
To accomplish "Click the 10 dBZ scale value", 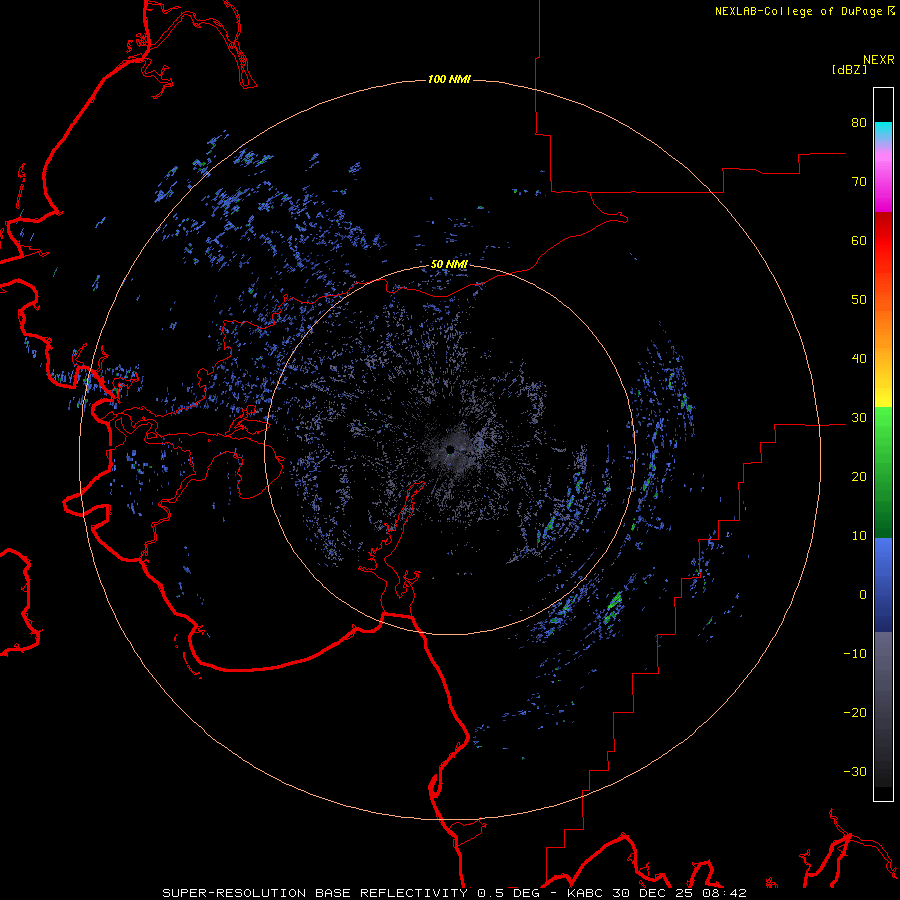I will 859,536.
